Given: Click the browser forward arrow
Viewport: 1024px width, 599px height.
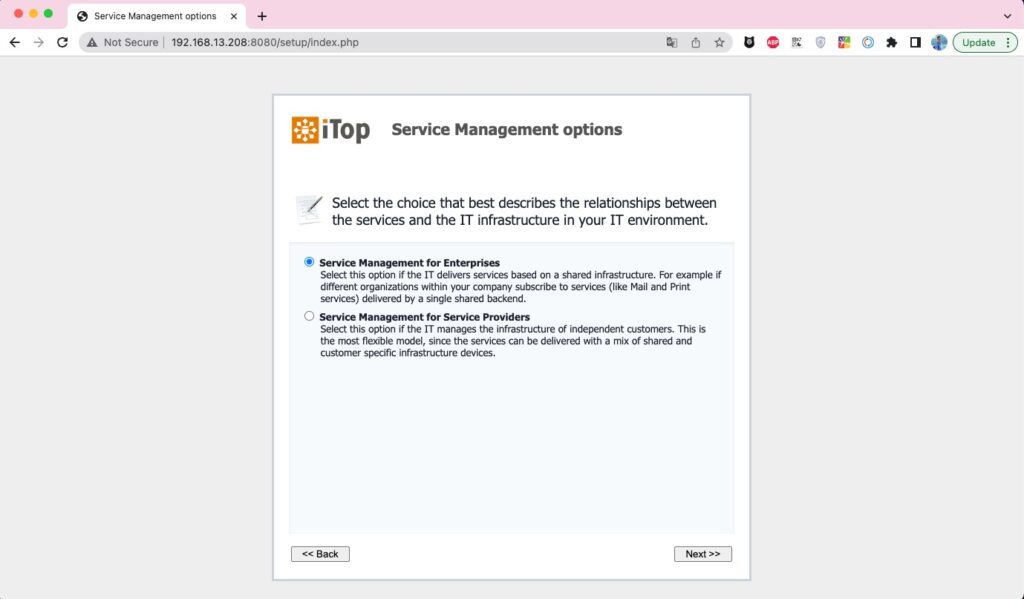Looking at the screenshot, I should point(39,42).
